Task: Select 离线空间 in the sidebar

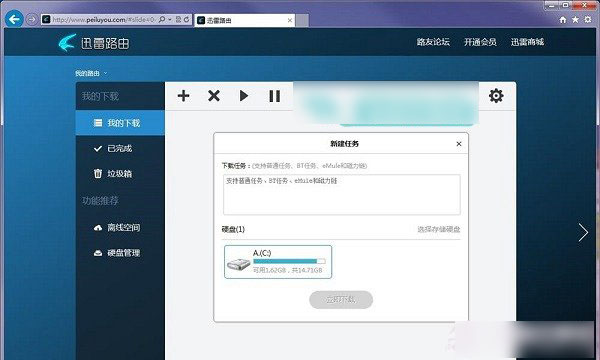Action: click(120, 228)
